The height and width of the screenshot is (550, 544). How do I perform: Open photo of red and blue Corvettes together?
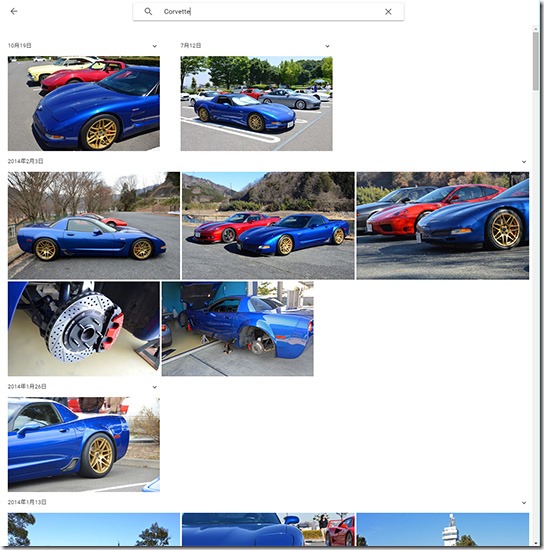pyautogui.click(x=268, y=226)
